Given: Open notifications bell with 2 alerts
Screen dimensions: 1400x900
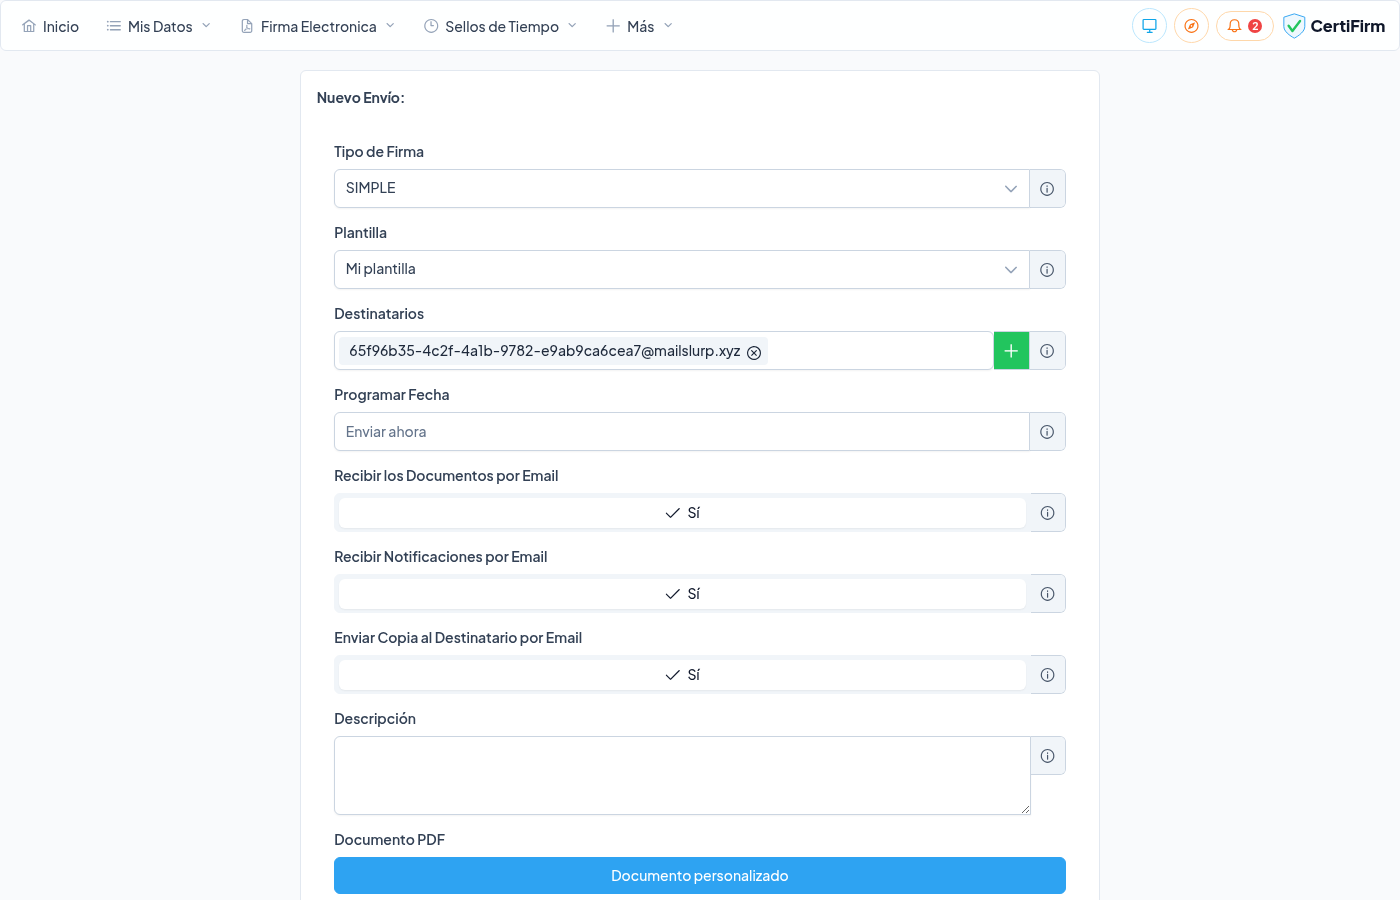Looking at the screenshot, I should tap(1243, 26).
